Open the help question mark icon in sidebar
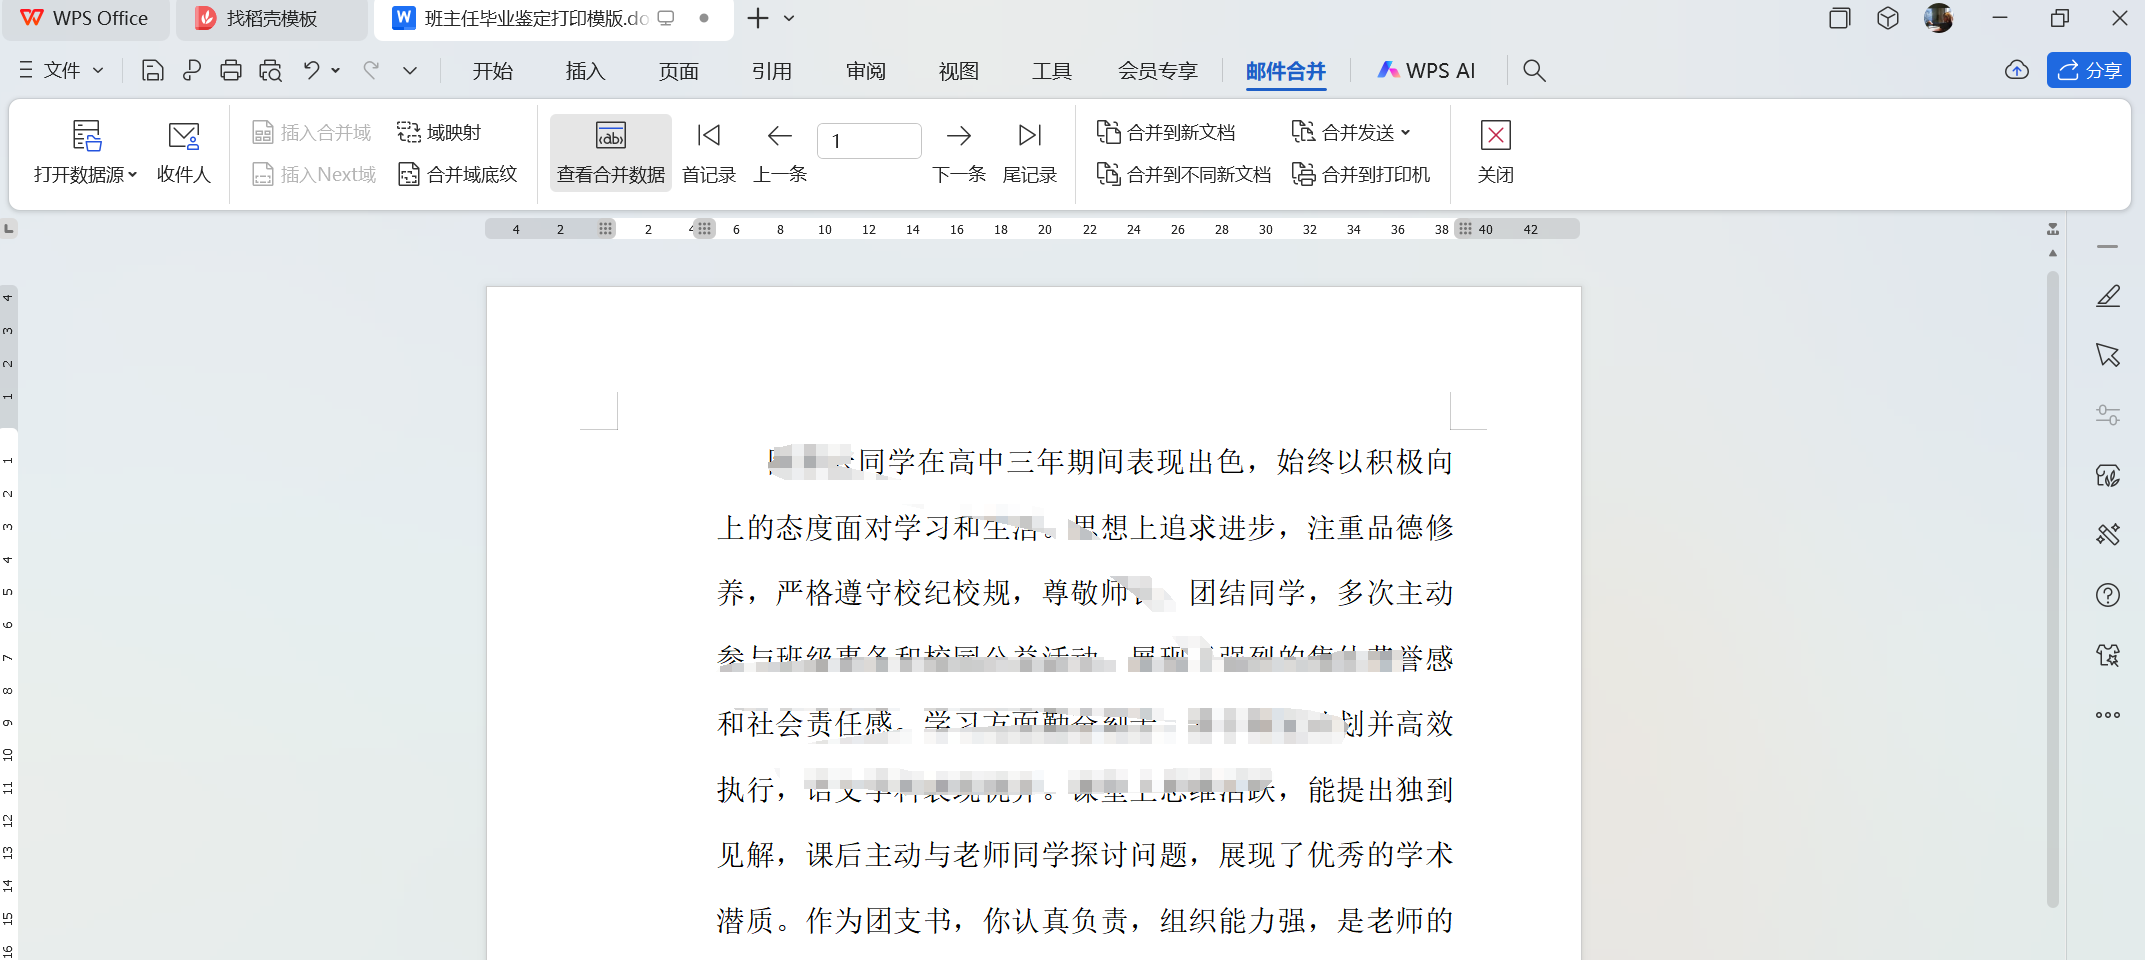2145x960 pixels. [2108, 595]
